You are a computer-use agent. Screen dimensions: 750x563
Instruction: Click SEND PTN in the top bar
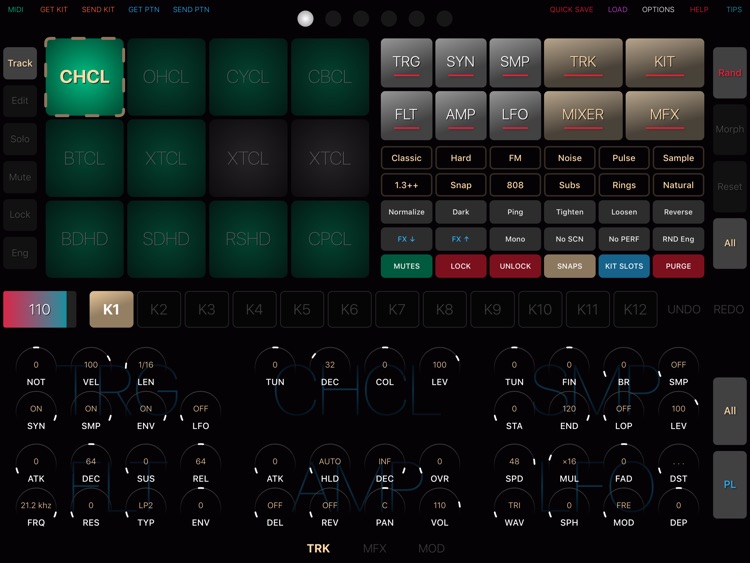(x=191, y=9)
